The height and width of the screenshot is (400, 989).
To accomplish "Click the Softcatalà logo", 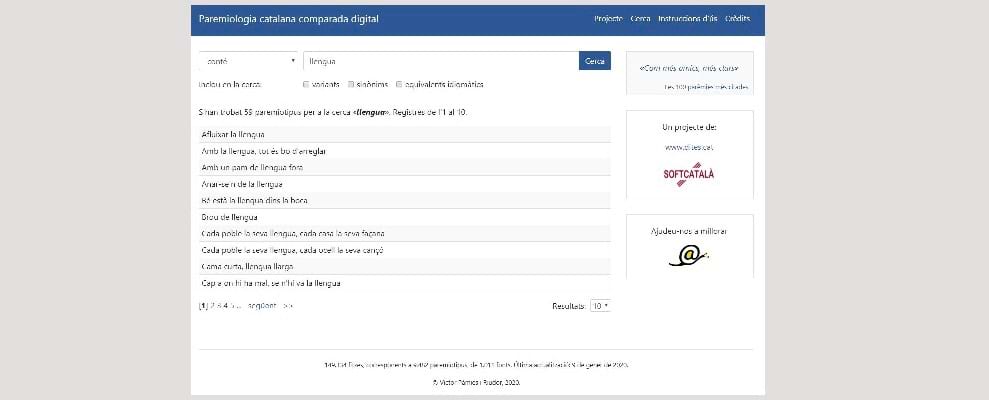I will click(689, 174).
